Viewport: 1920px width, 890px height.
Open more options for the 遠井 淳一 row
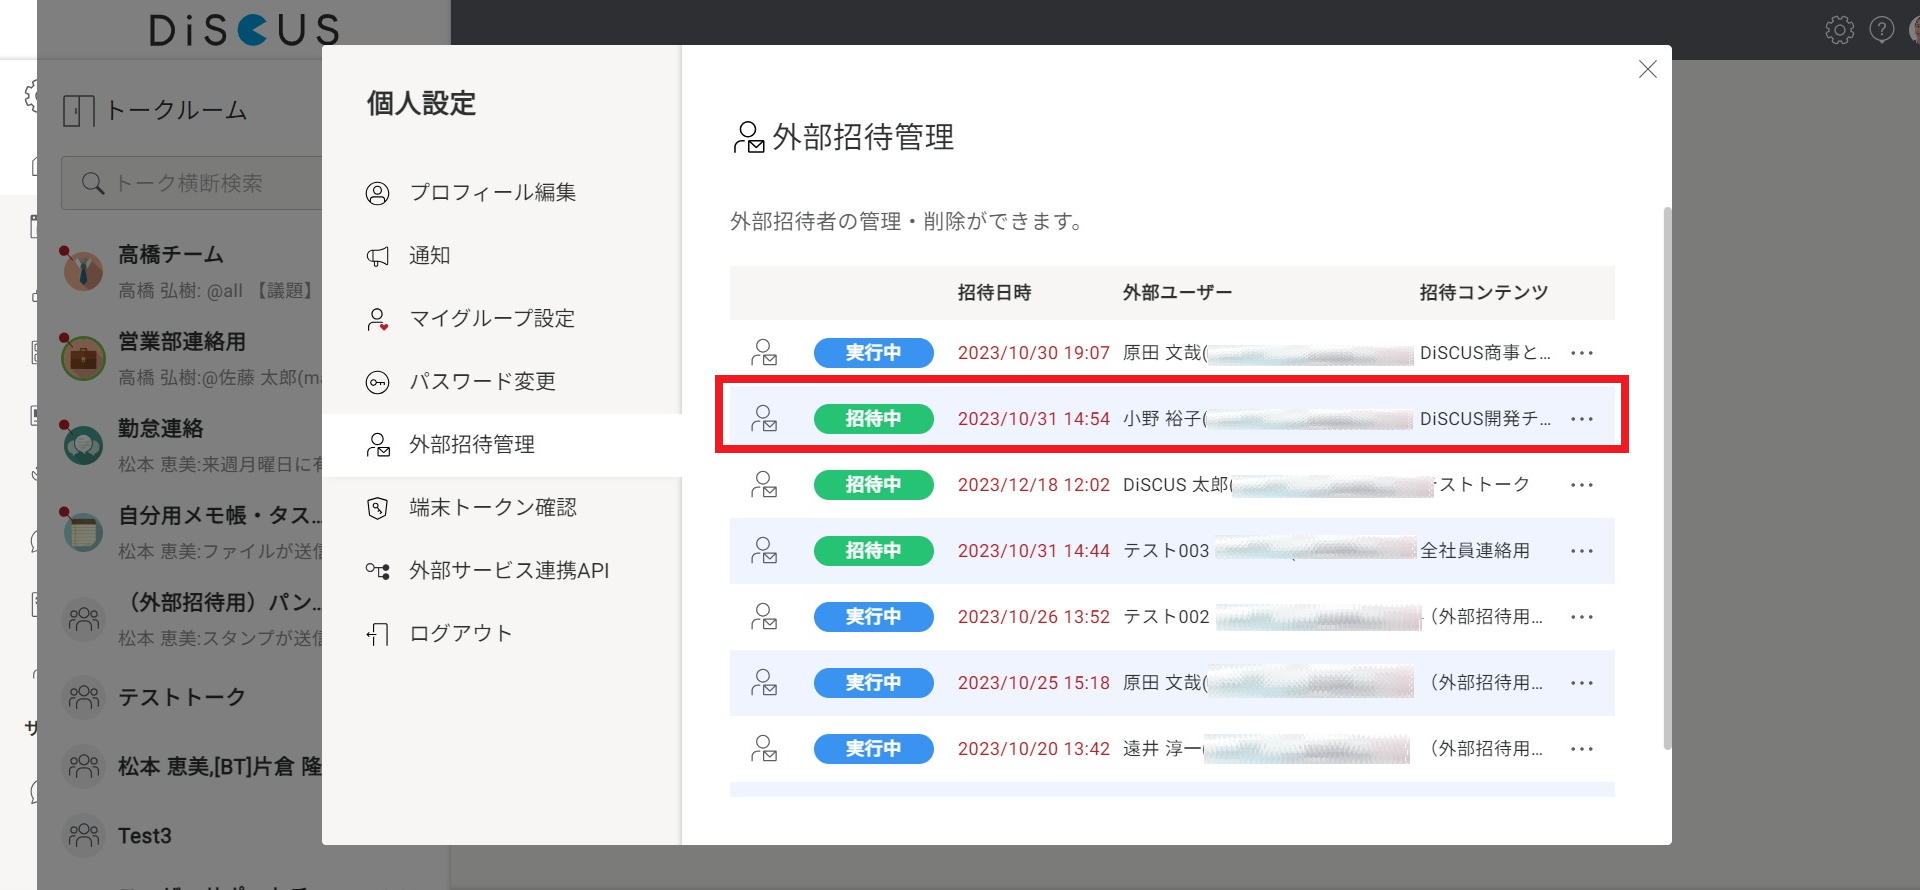point(1582,749)
